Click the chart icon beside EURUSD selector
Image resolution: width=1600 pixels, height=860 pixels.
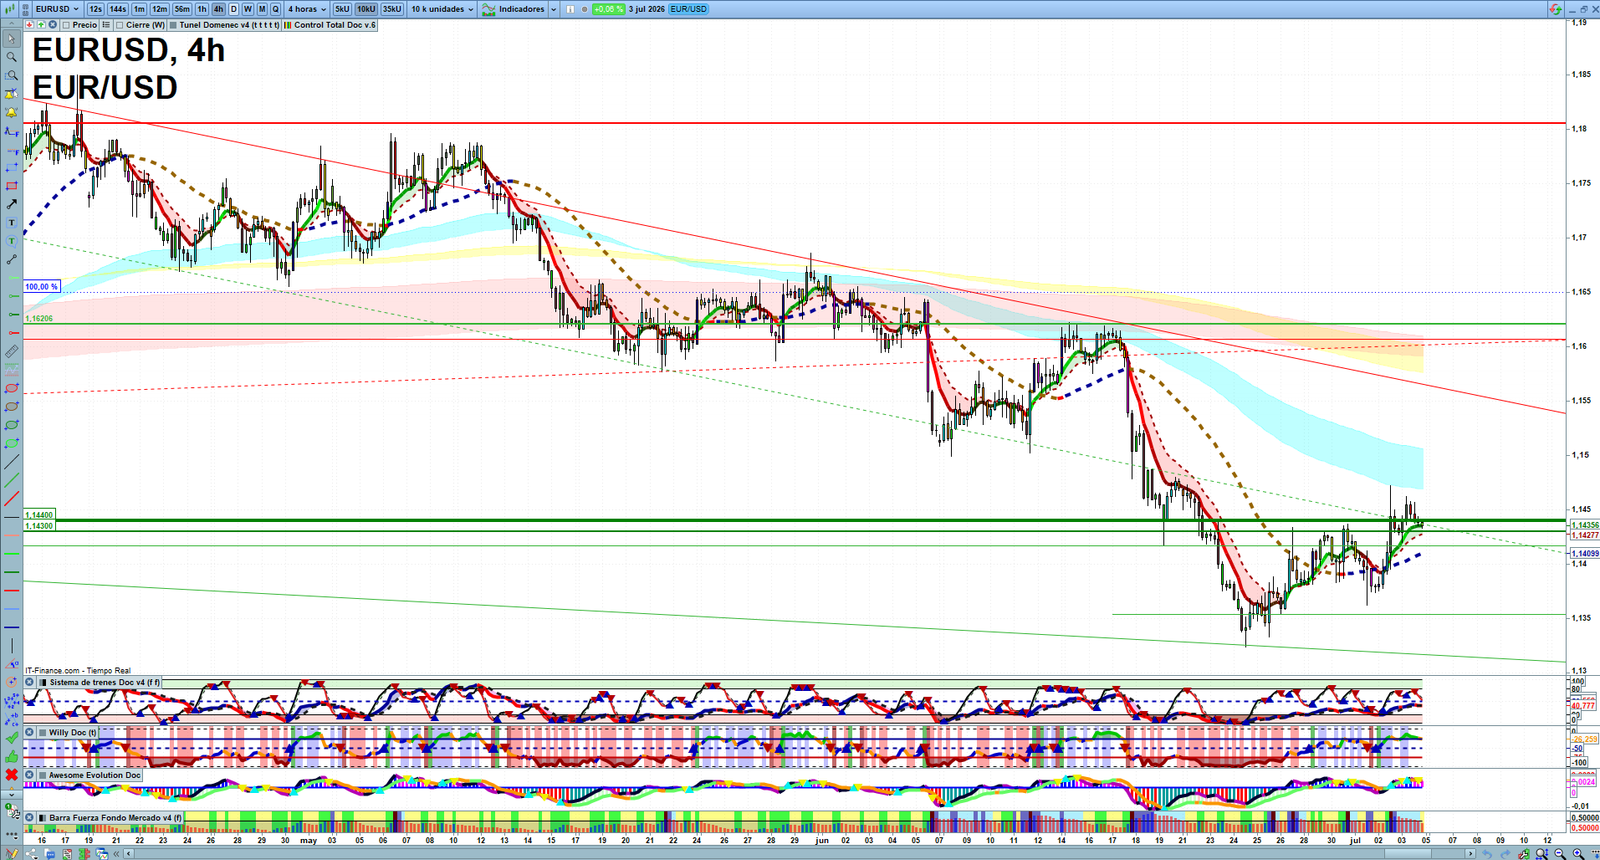[9, 9]
